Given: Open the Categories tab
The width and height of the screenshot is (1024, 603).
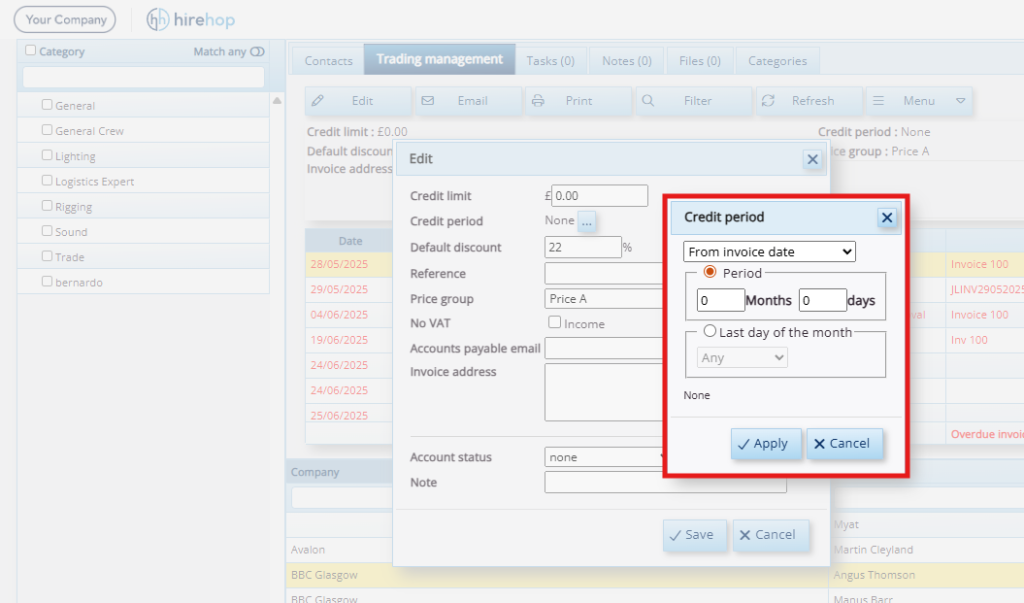Looking at the screenshot, I should point(777,61).
